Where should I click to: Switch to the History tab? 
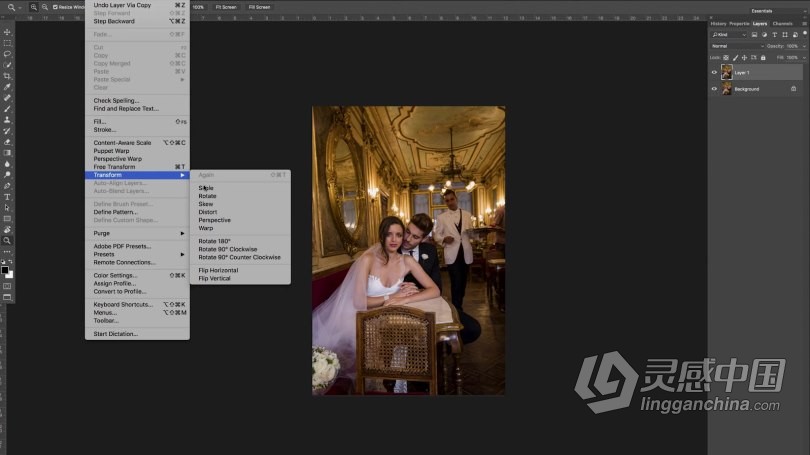click(x=718, y=24)
